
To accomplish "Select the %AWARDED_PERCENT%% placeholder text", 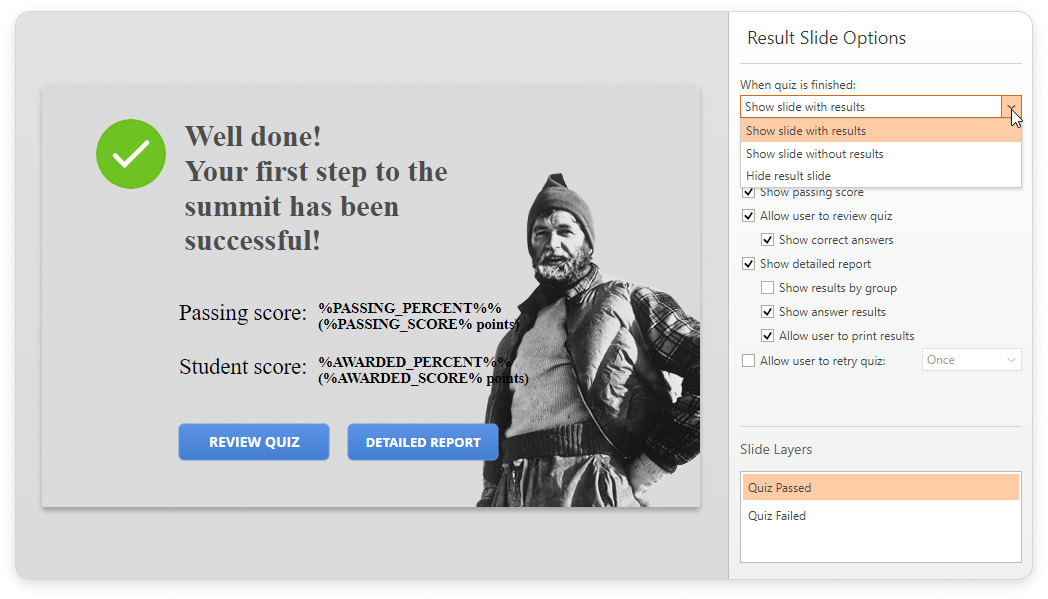I will coord(414,362).
